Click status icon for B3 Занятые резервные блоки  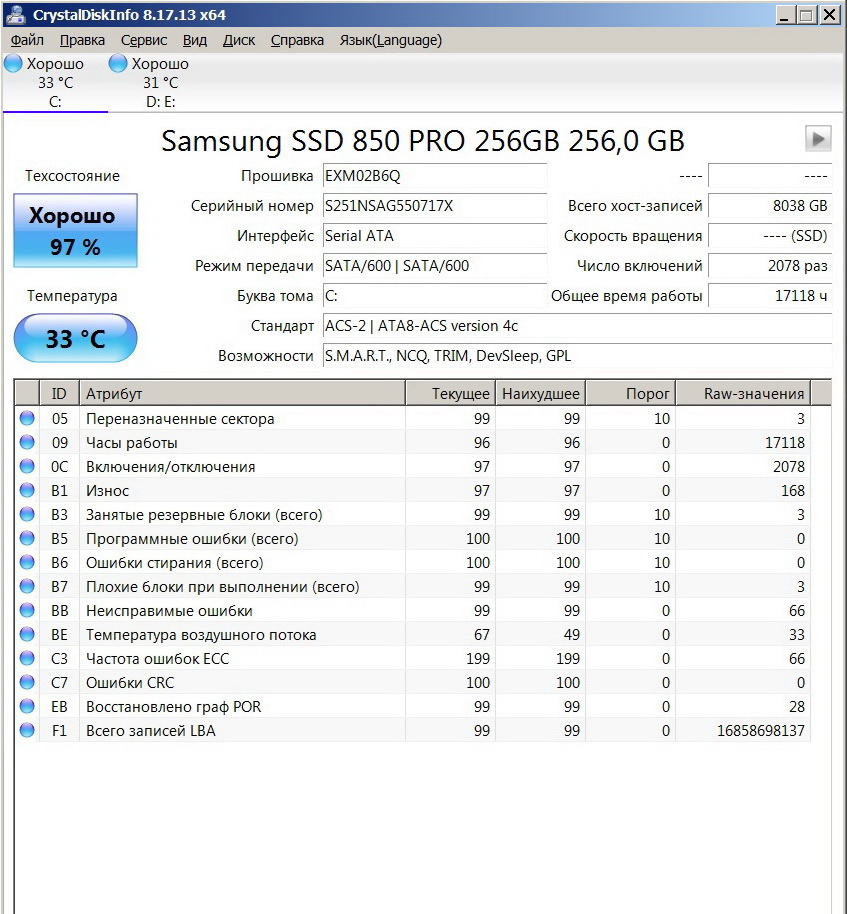coord(27,514)
